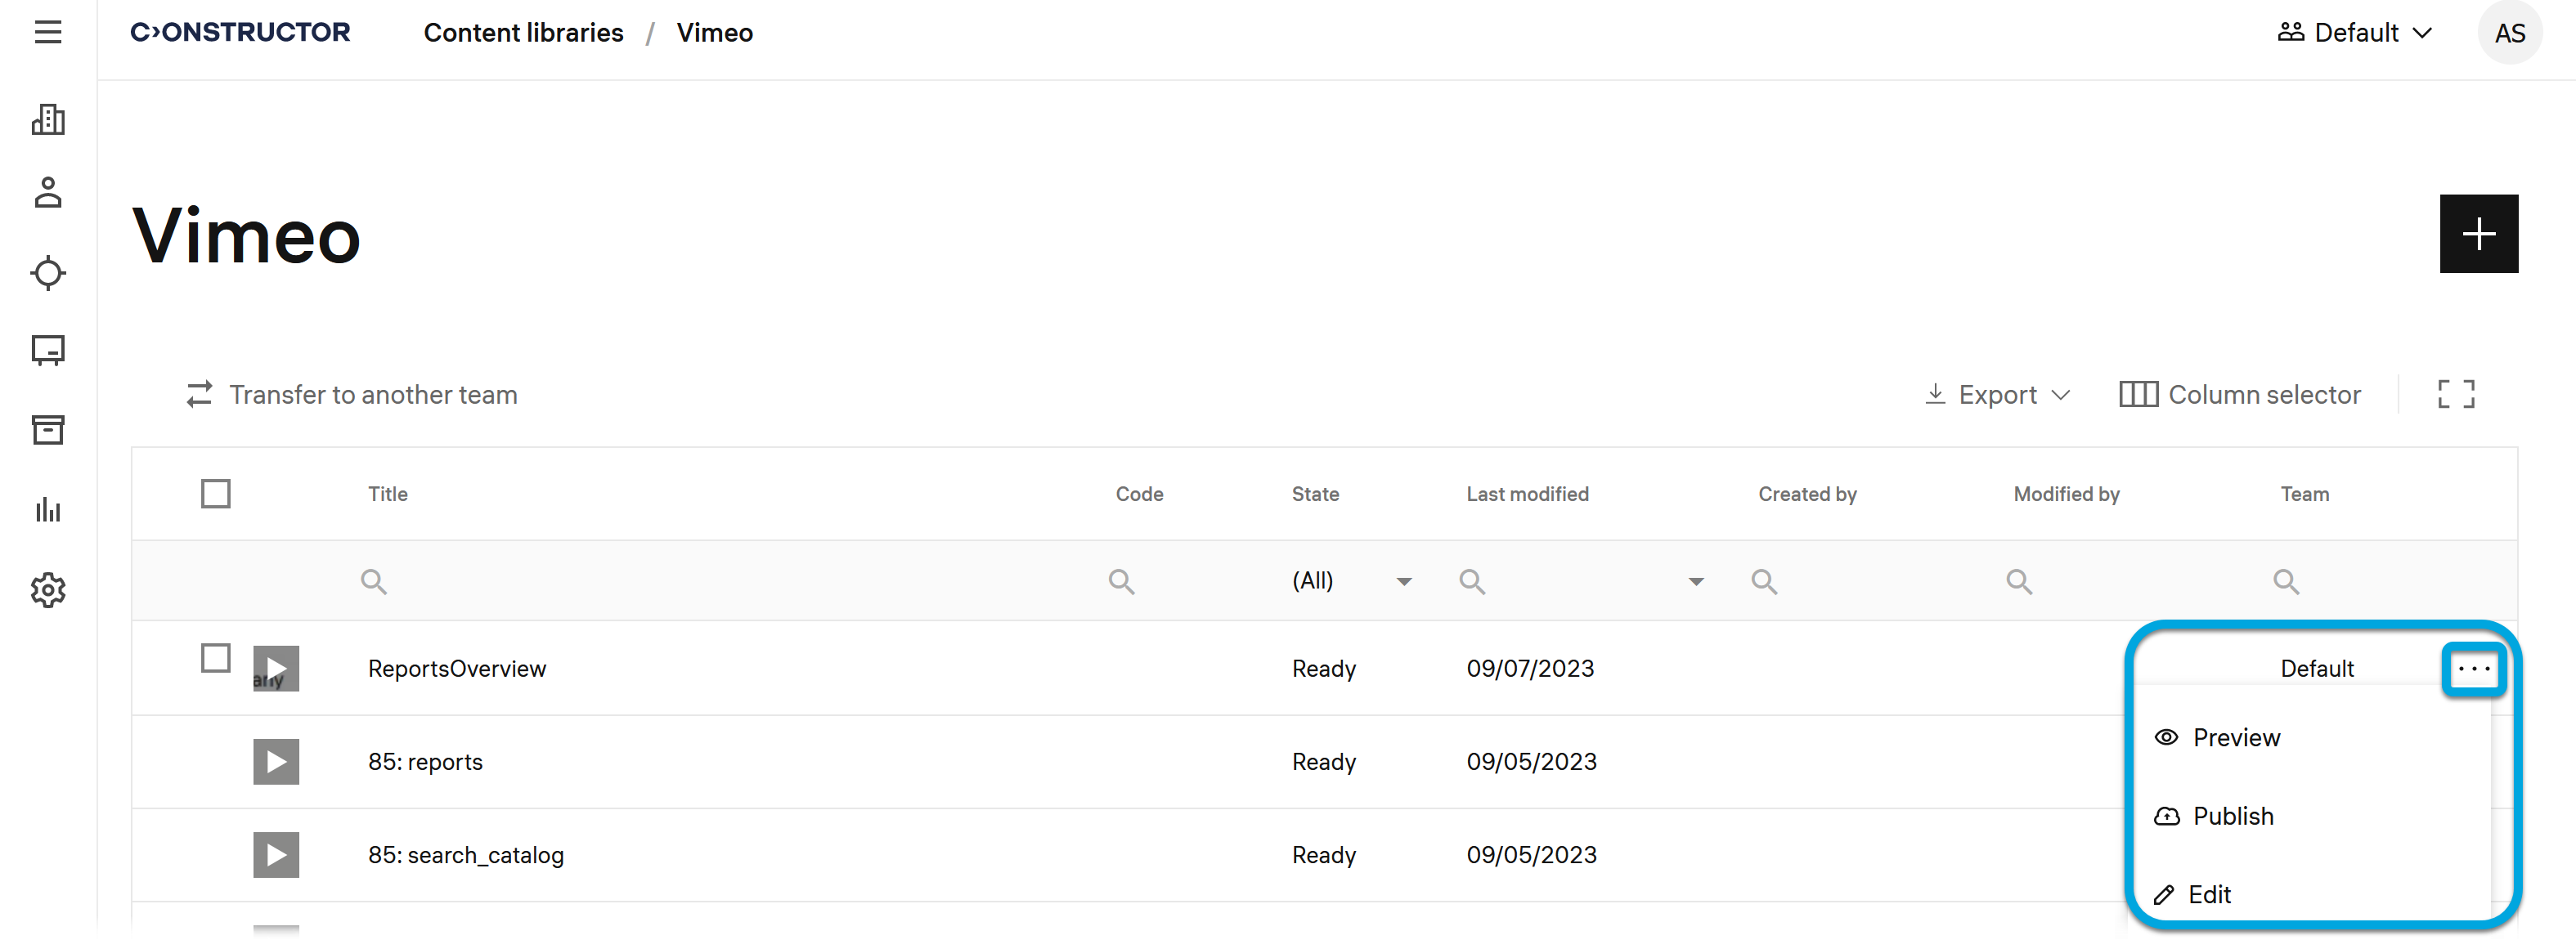Expand the State (All) filter dropdown

coord(1403,581)
